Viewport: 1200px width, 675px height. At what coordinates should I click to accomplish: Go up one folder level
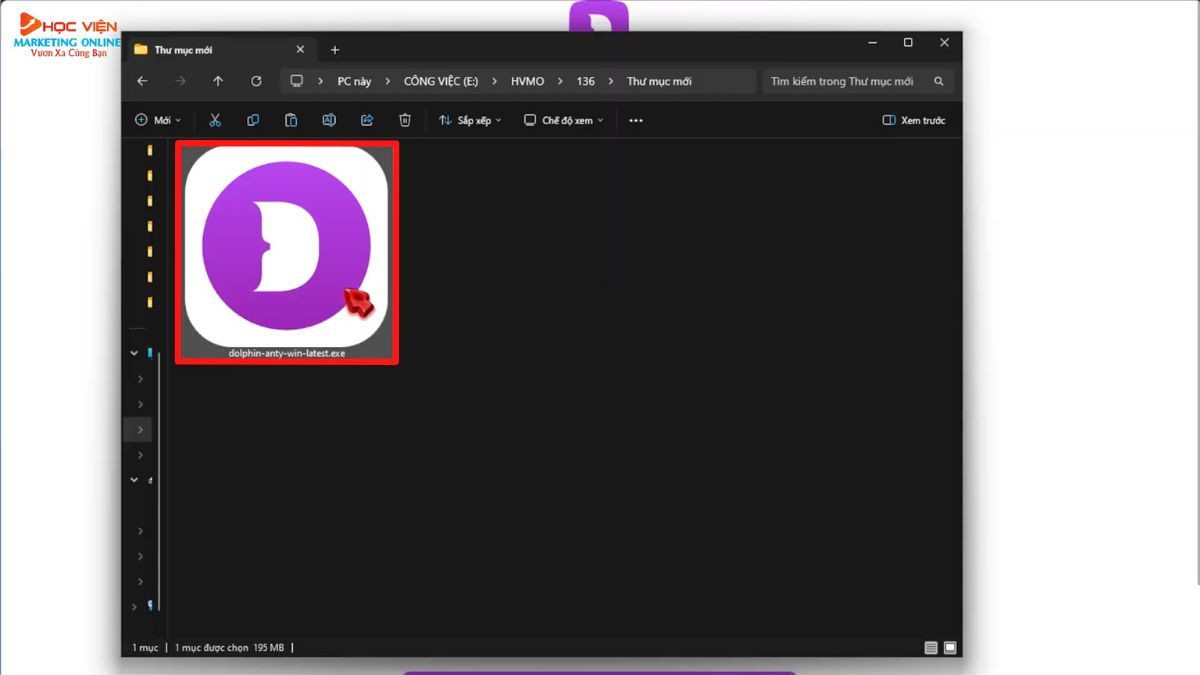tap(218, 81)
